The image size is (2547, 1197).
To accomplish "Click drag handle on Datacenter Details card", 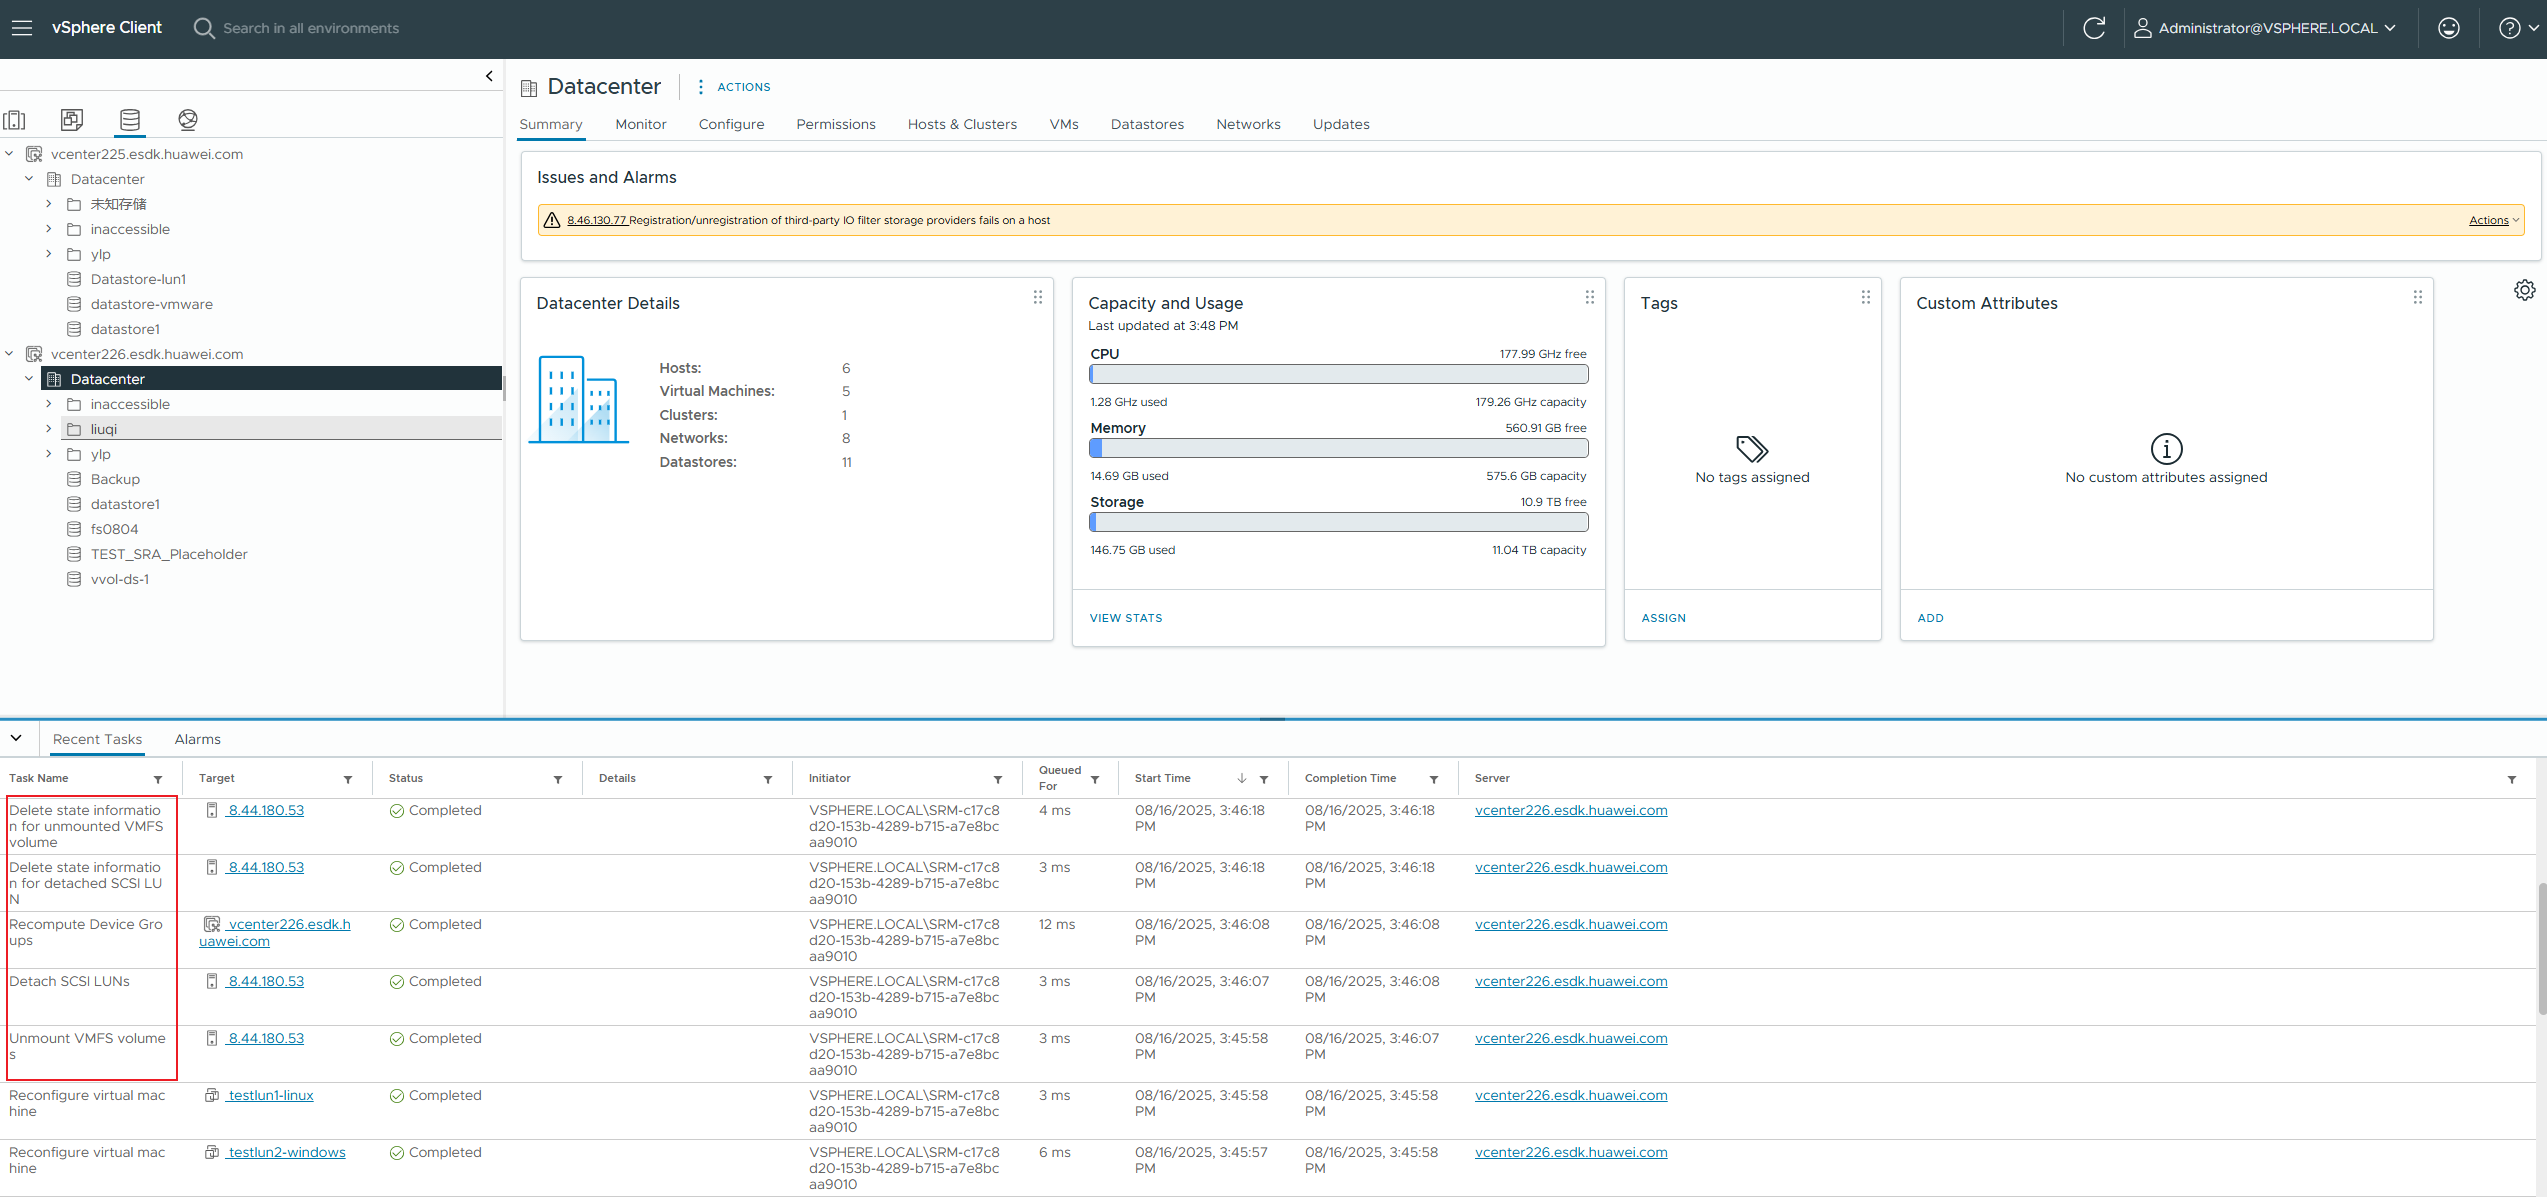I will (1038, 298).
